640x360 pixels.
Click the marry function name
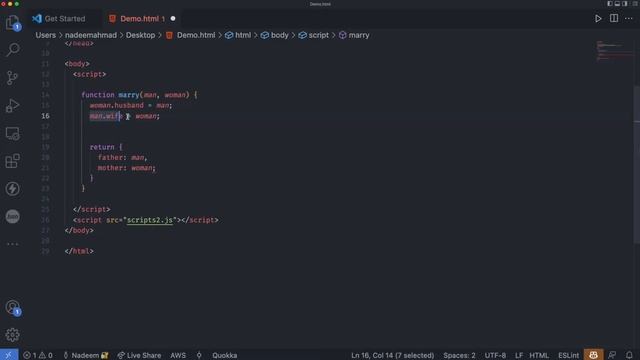[x=129, y=95]
